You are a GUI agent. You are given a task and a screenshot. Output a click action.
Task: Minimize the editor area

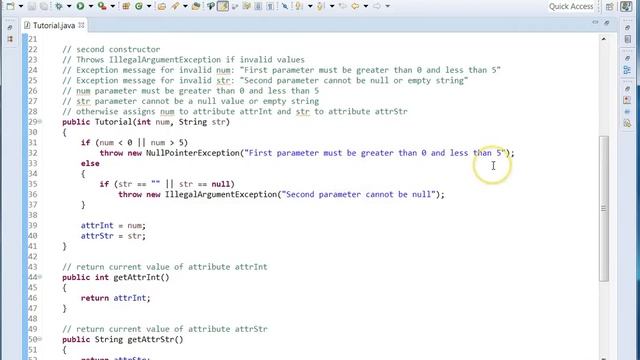pos(595,22)
